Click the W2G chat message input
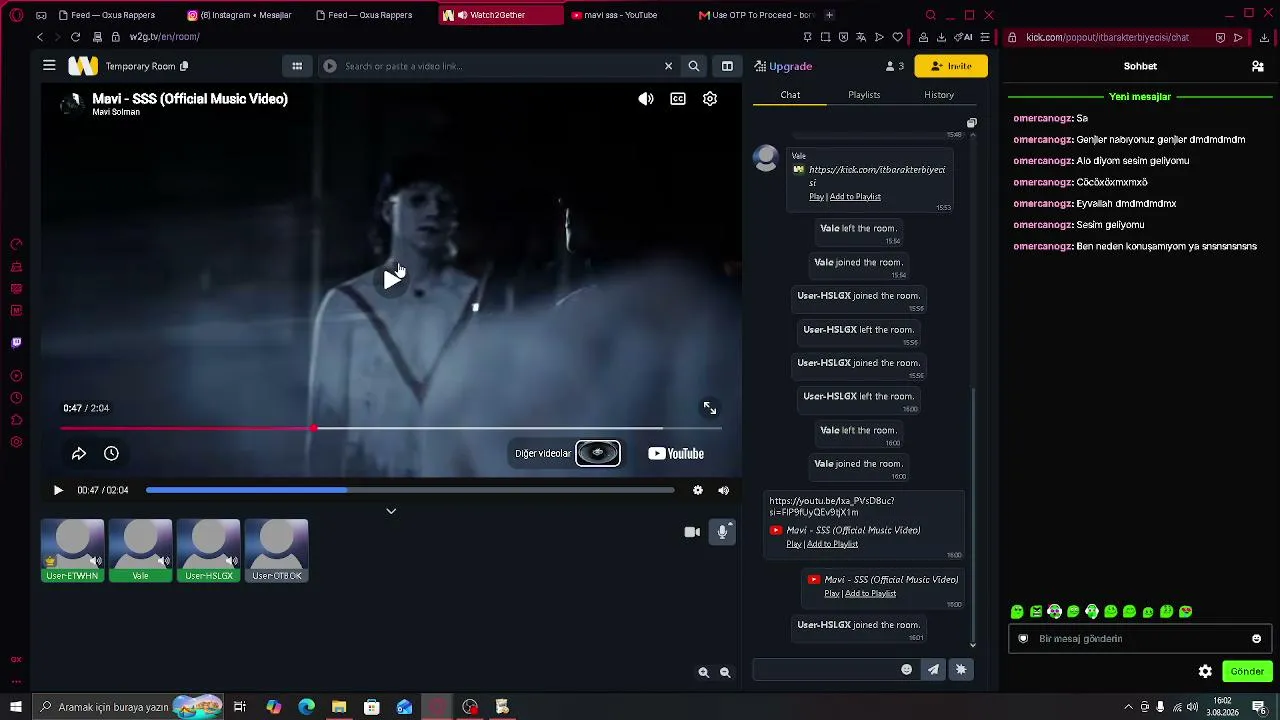 pyautogui.click(x=826, y=670)
